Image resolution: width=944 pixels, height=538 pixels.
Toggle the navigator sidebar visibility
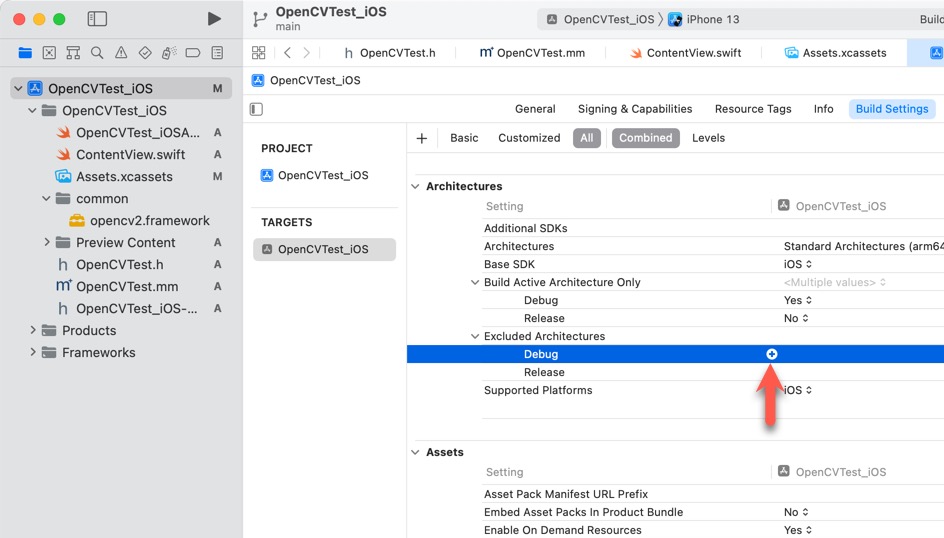click(x=97, y=19)
